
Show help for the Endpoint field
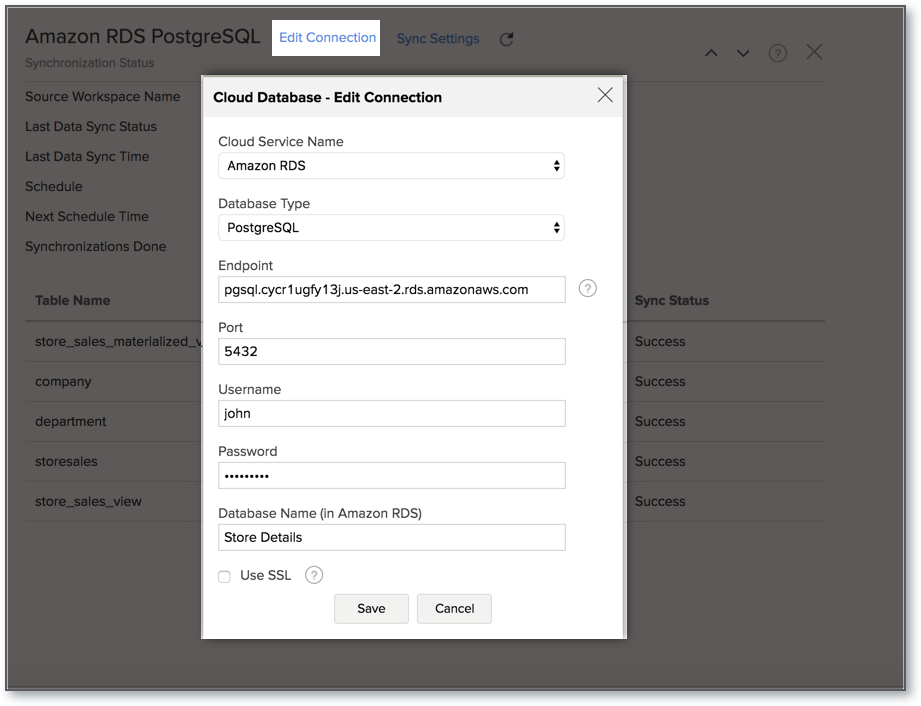pyautogui.click(x=587, y=288)
